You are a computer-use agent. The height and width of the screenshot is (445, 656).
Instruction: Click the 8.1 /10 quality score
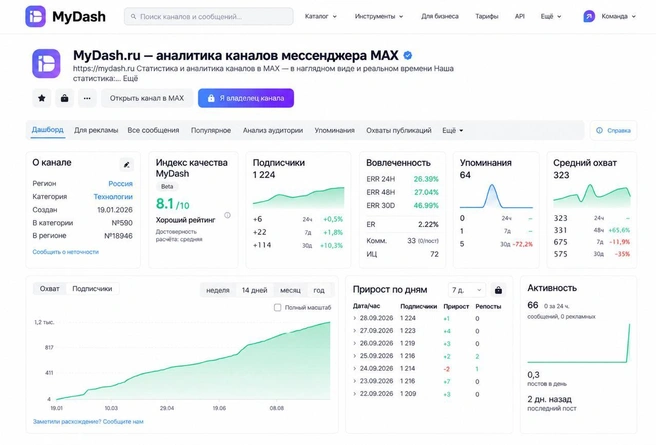172,204
